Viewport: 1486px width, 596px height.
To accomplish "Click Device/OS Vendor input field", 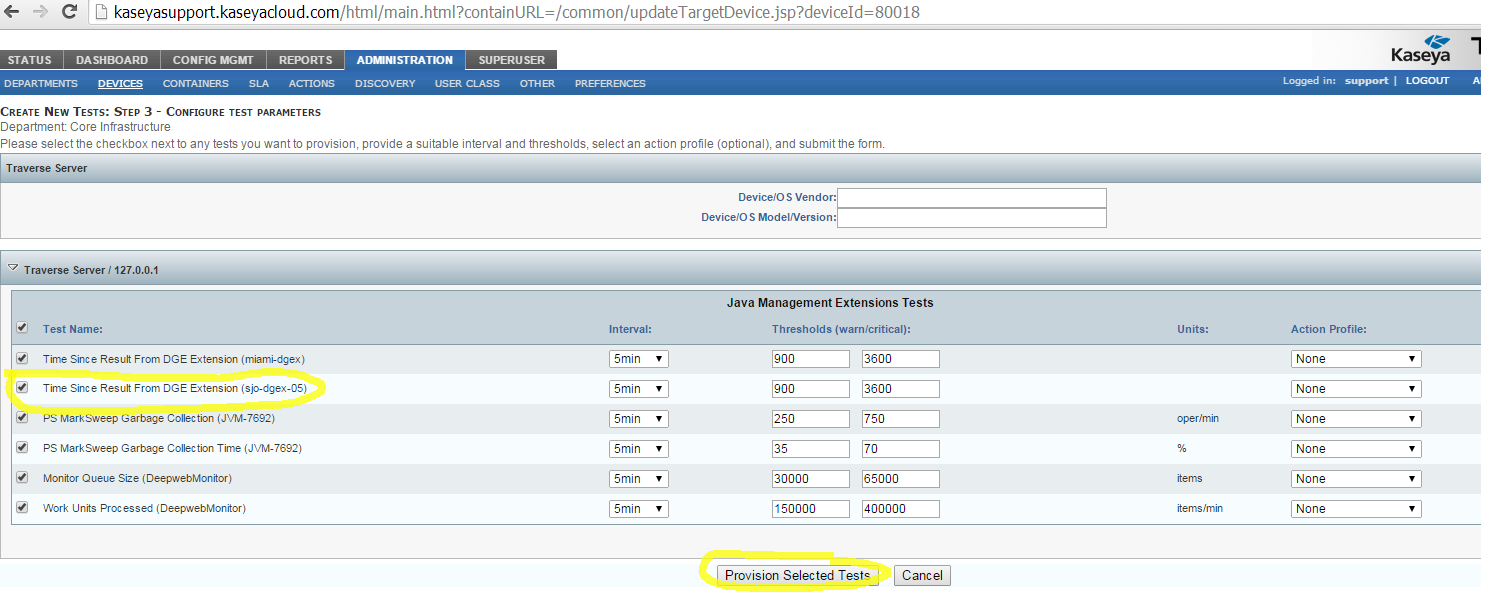I will [972, 198].
